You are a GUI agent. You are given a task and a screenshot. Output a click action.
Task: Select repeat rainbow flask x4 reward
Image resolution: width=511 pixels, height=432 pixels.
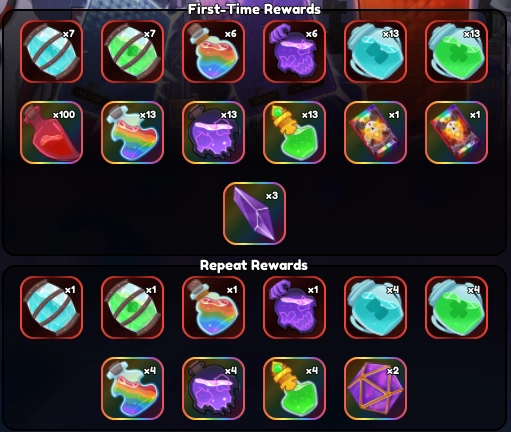click(132, 388)
